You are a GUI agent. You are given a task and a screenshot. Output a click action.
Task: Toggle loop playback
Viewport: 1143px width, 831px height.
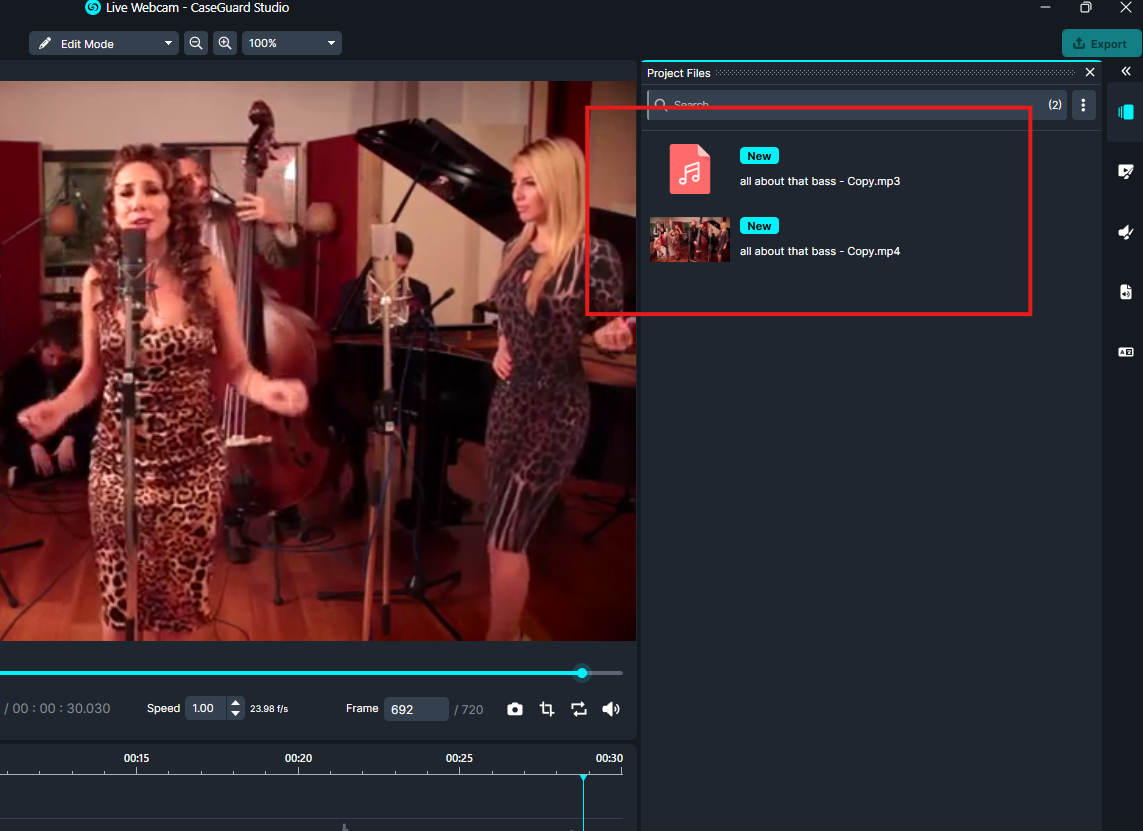tap(579, 709)
